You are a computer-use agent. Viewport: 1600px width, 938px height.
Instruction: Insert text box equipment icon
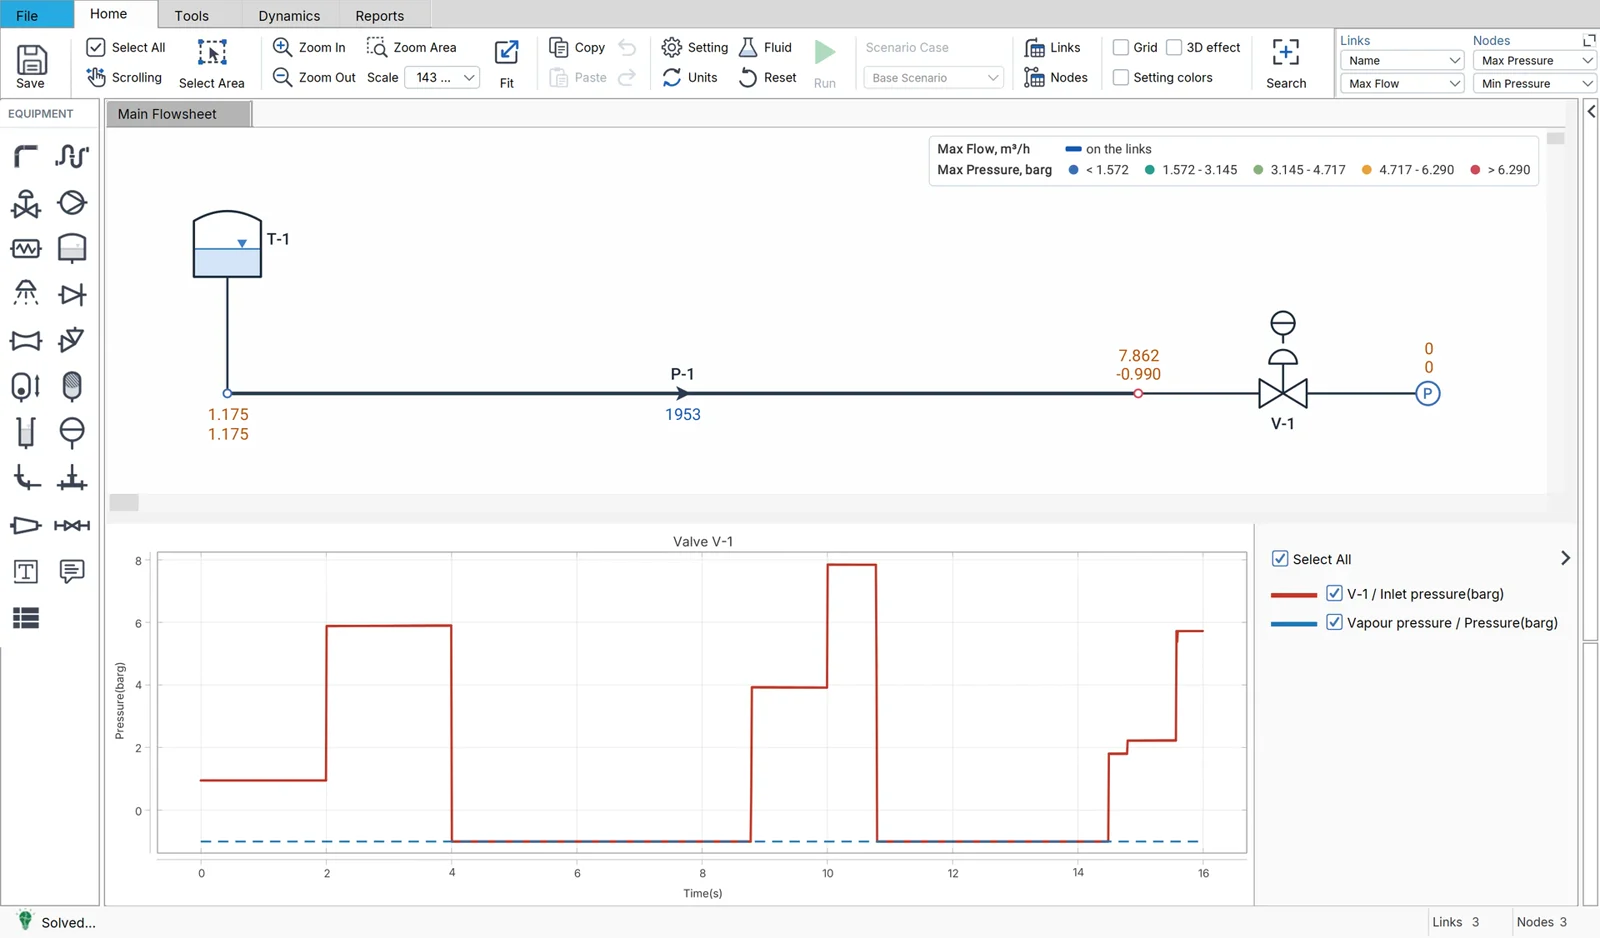[x=26, y=571]
